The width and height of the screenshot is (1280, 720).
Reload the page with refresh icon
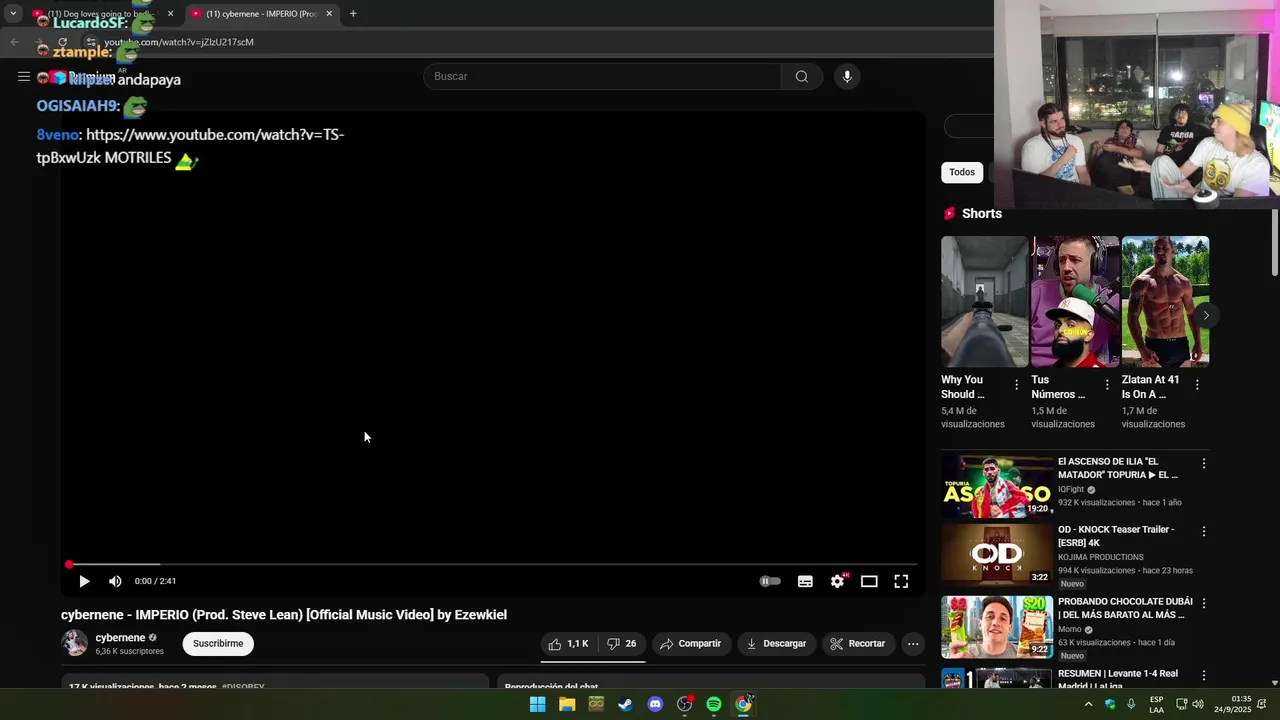[x=62, y=42]
